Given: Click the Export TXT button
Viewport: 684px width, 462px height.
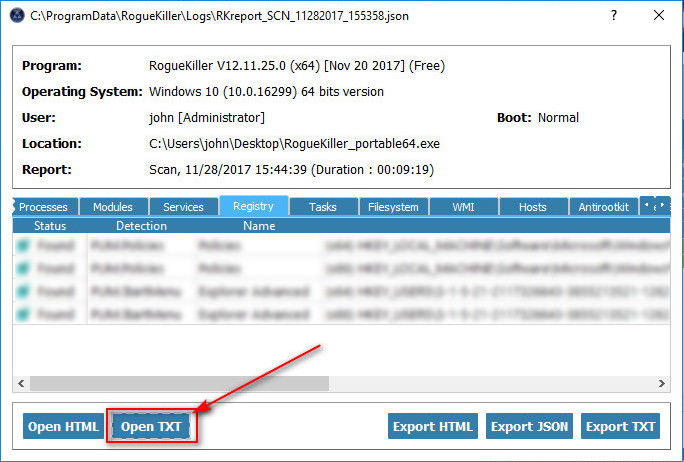Looking at the screenshot, I should (620, 426).
